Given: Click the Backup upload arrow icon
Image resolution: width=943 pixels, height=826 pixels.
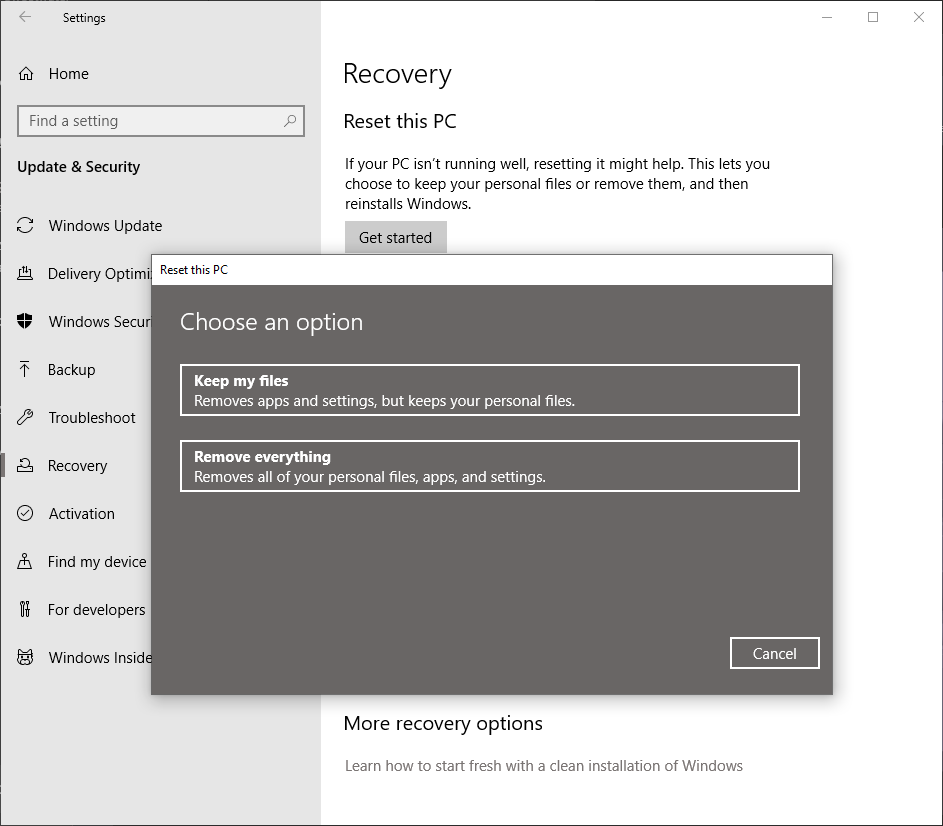Looking at the screenshot, I should 26,370.
